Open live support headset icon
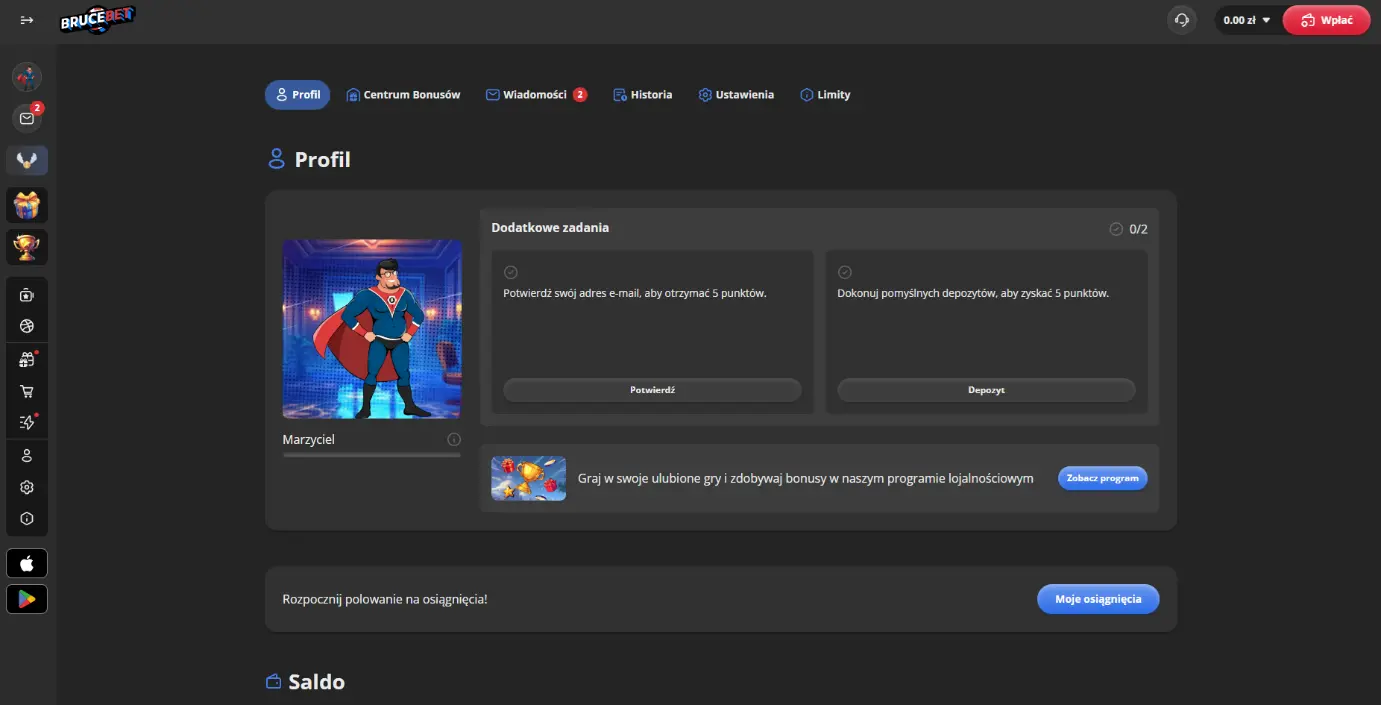 pos(1182,20)
